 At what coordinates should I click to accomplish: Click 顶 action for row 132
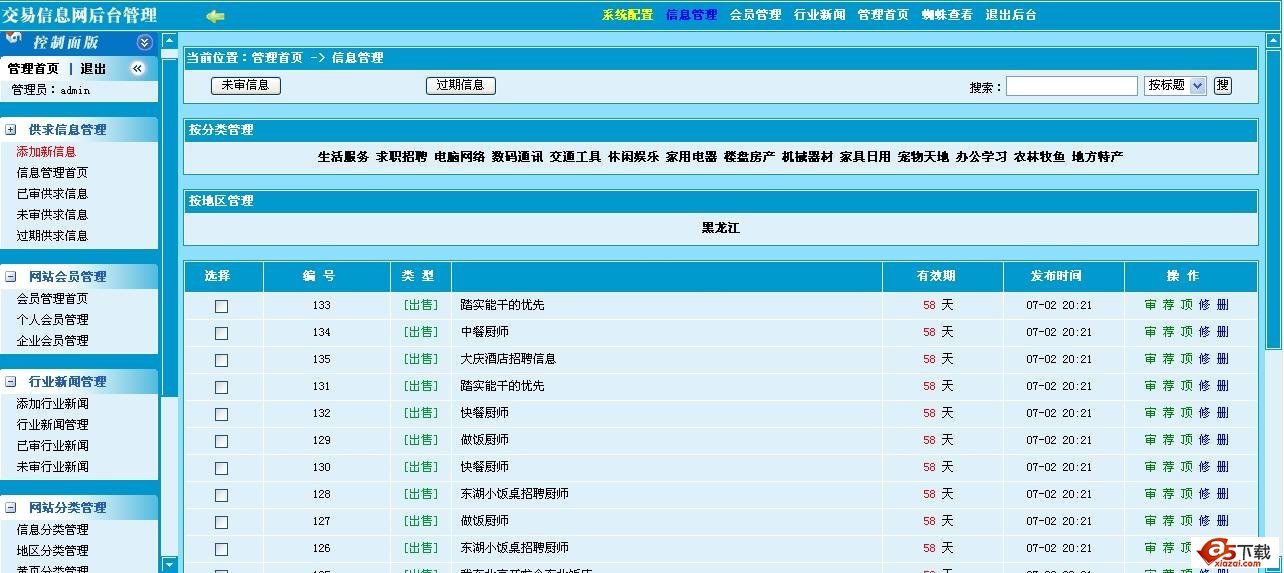point(1187,413)
